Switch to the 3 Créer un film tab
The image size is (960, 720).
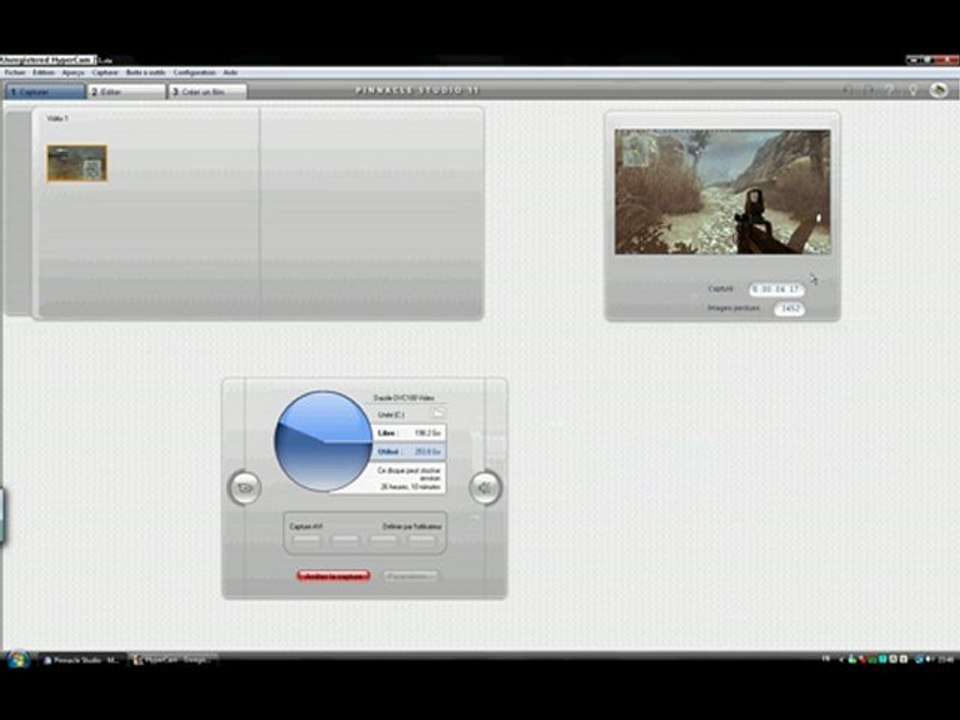tap(208, 92)
